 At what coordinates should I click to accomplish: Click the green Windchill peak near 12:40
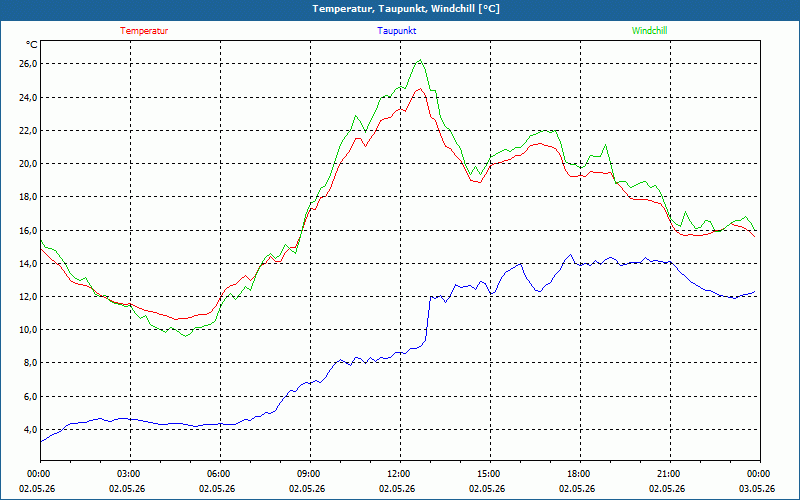pos(420,60)
